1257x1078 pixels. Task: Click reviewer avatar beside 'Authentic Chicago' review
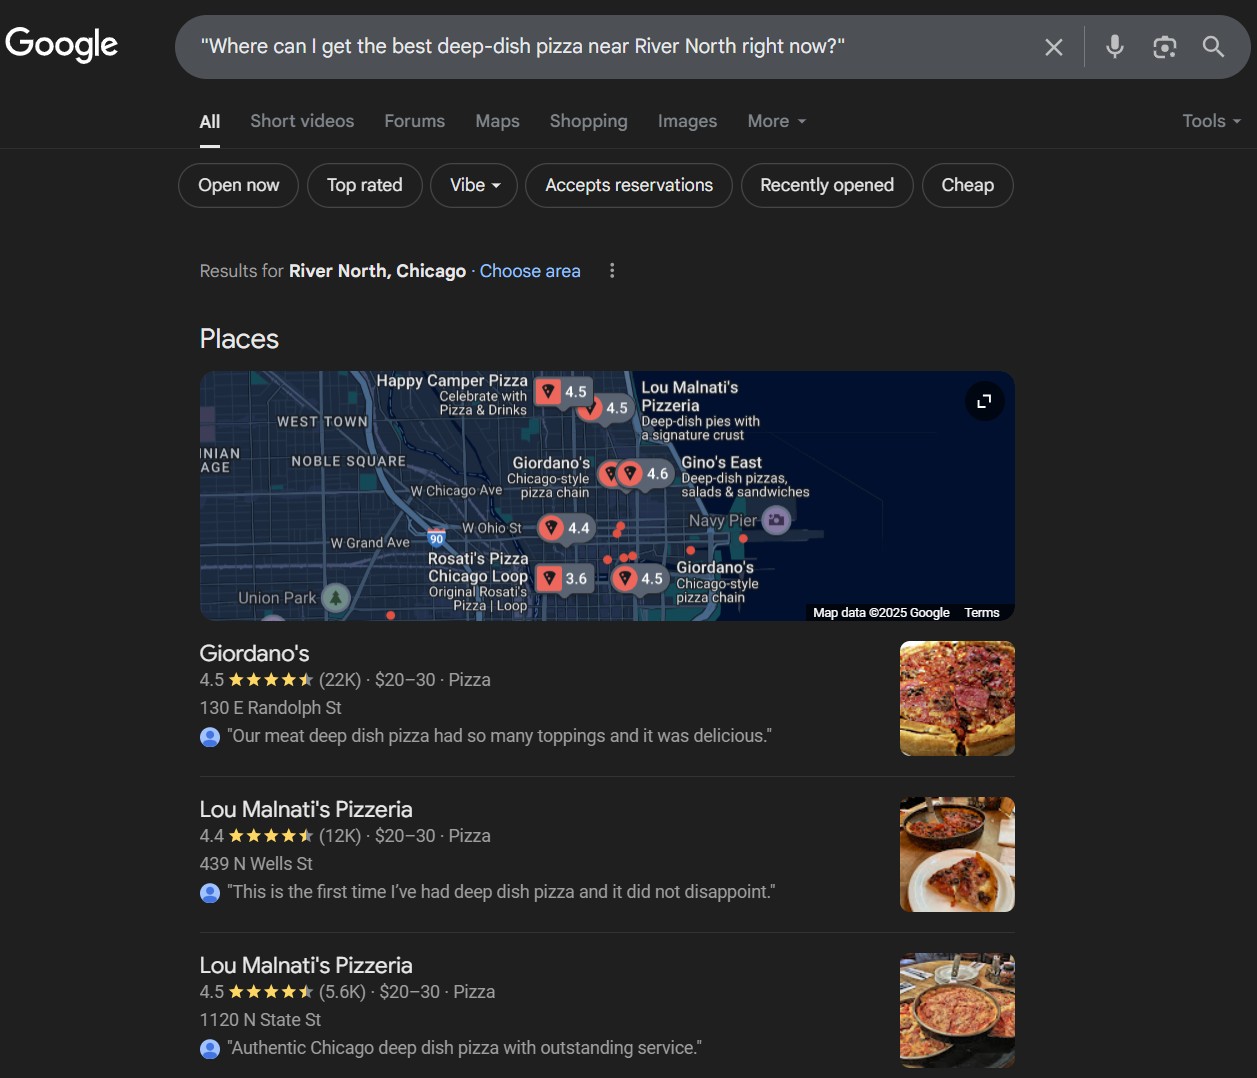click(210, 1049)
